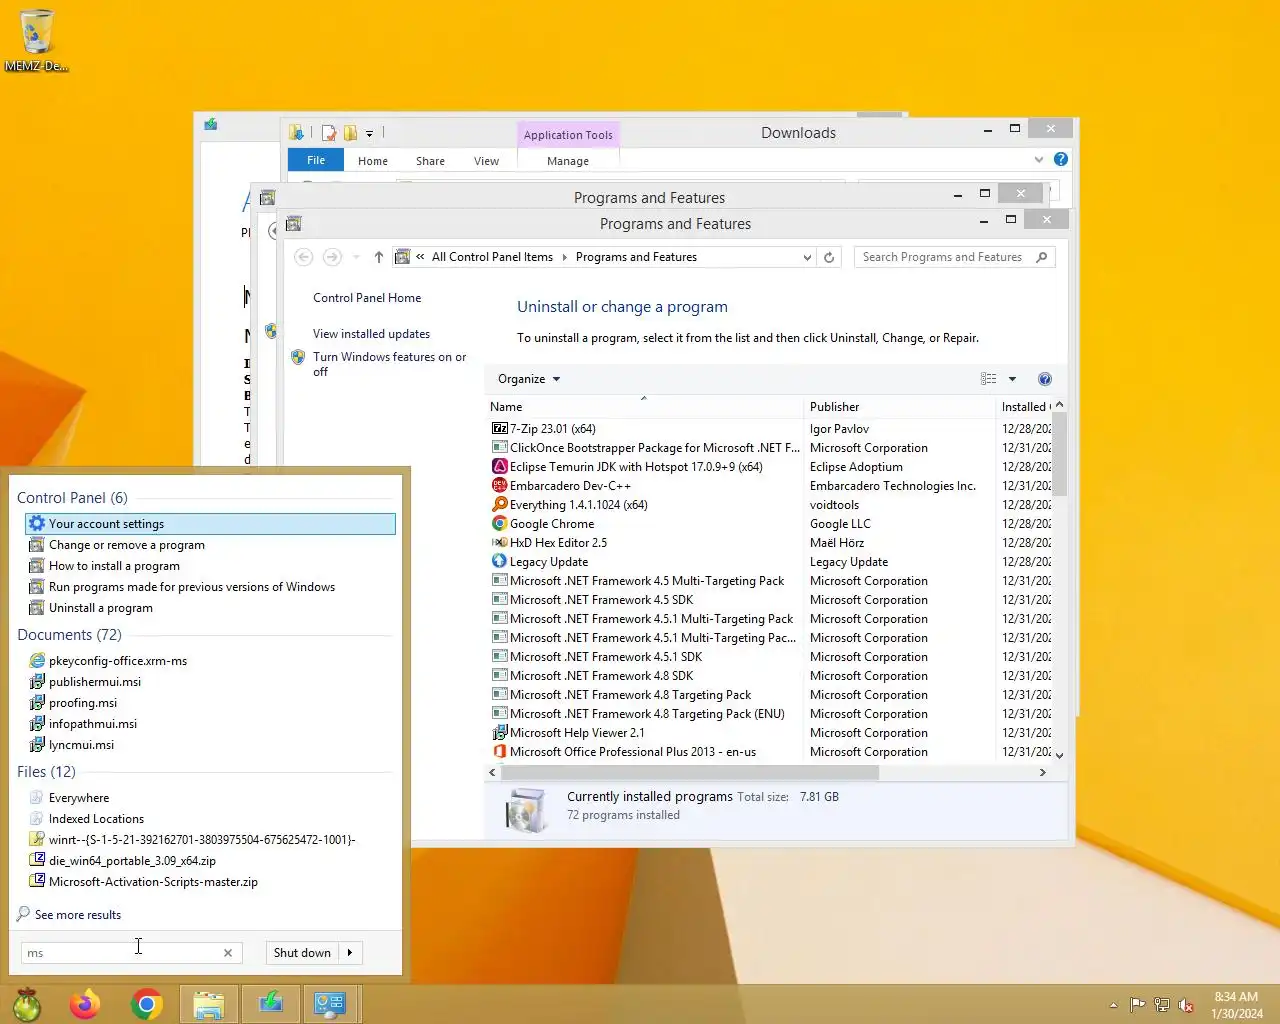Click the start menu search box
Screen dimensions: 1280x1024
tap(120, 953)
